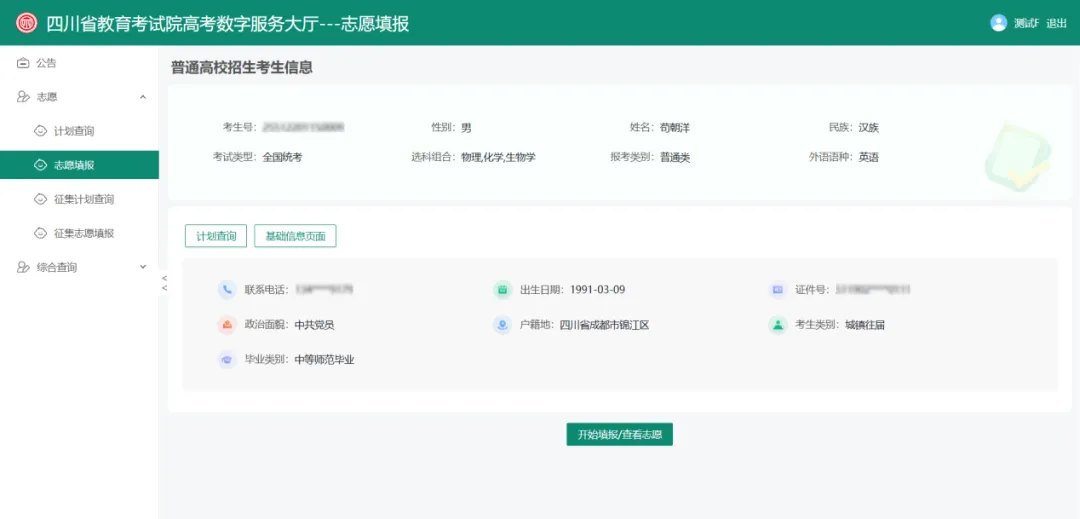Click the 基础信息页面 button

click(x=295, y=236)
